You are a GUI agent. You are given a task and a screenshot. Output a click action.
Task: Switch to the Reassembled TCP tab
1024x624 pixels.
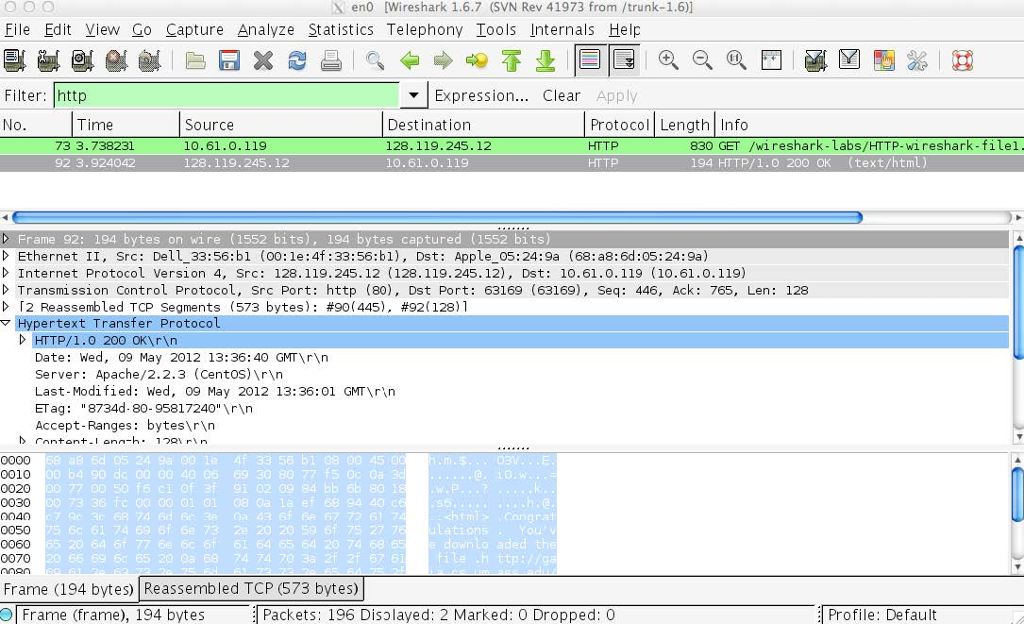coord(249,588)
